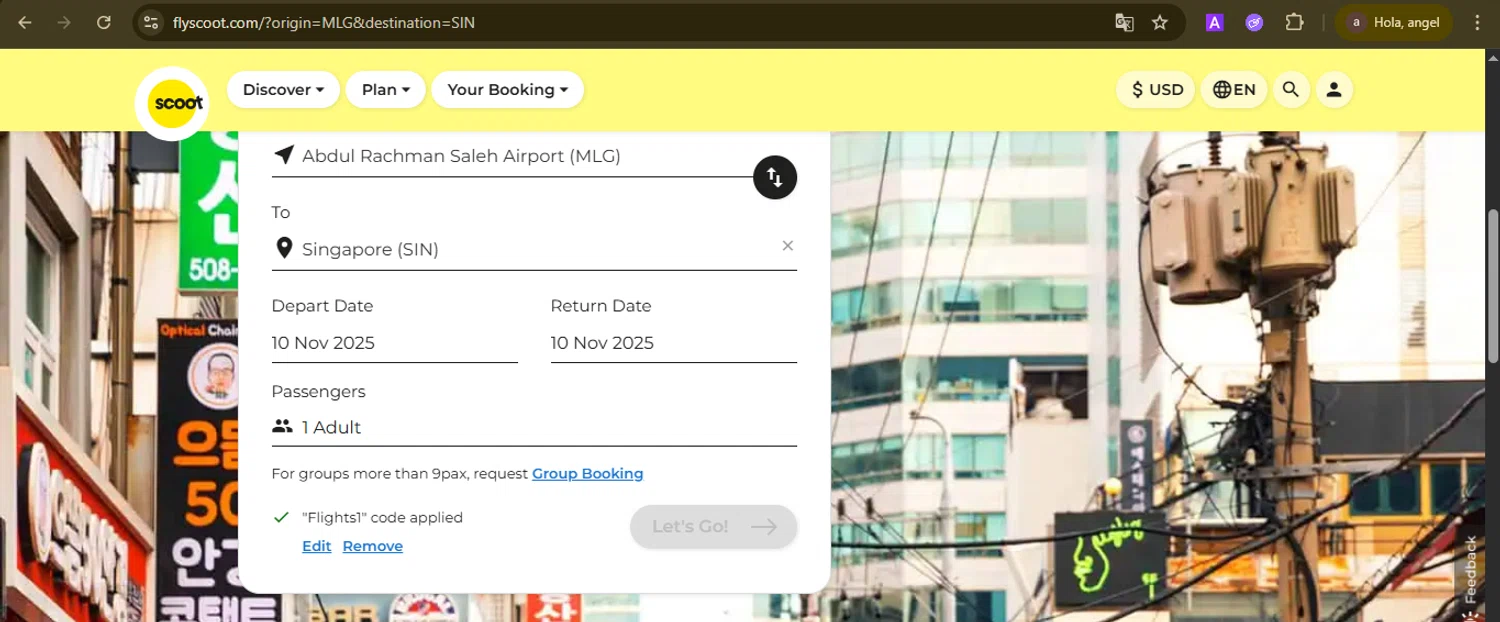Clear the Singapore (SIN) destination
This screenshot has height=622, width=1500.
pos(788,246)
